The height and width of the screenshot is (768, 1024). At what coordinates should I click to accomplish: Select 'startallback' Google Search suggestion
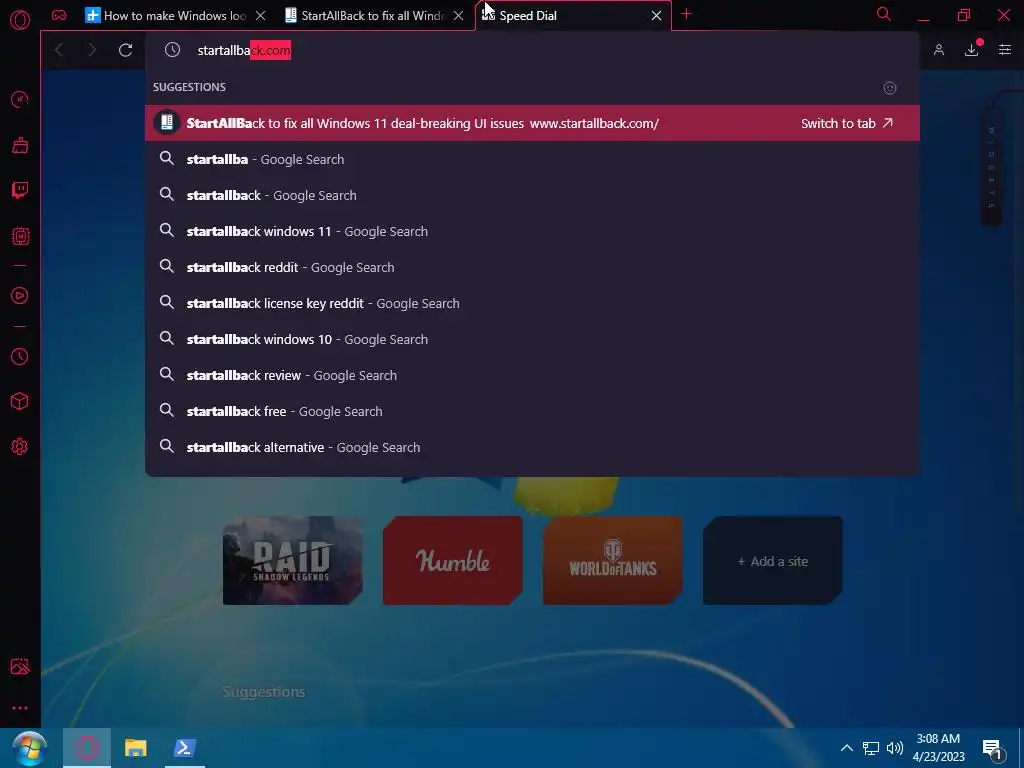[532, 195]
